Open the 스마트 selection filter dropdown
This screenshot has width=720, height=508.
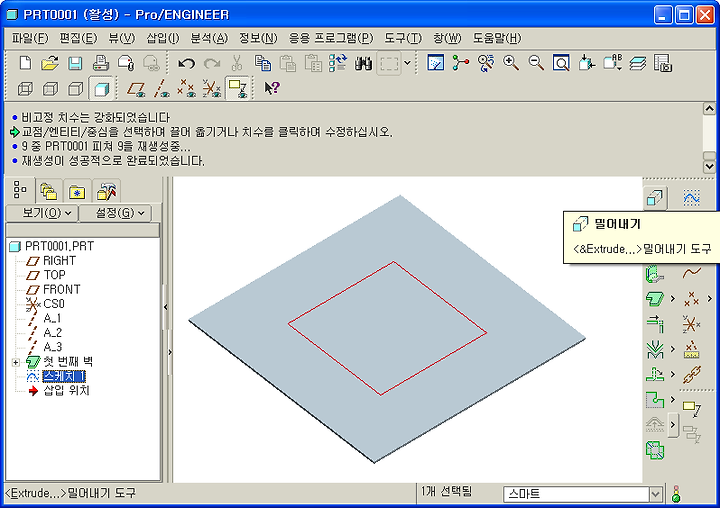coord(656,494)
